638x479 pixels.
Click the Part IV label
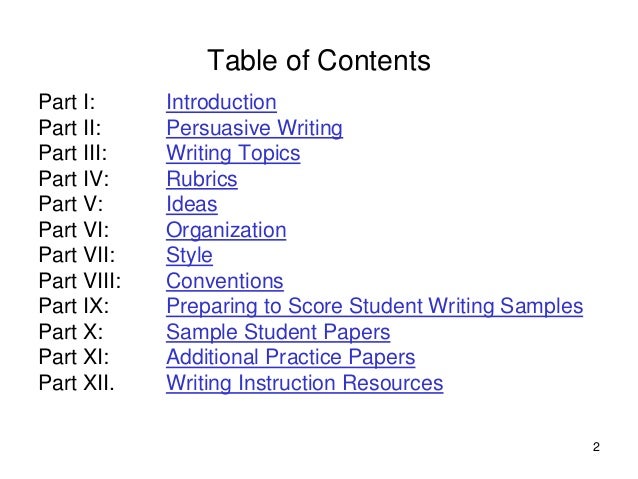(74, 179)
